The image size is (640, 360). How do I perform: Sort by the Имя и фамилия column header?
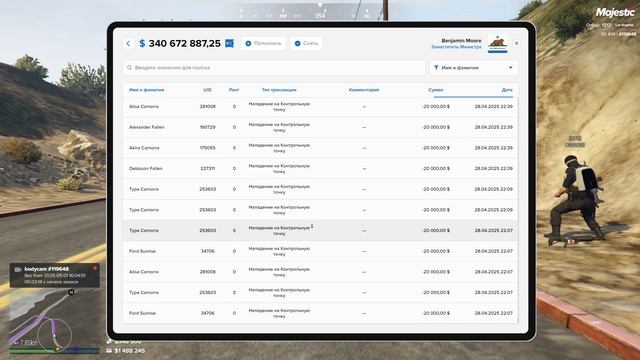click(x=147, y=90)
